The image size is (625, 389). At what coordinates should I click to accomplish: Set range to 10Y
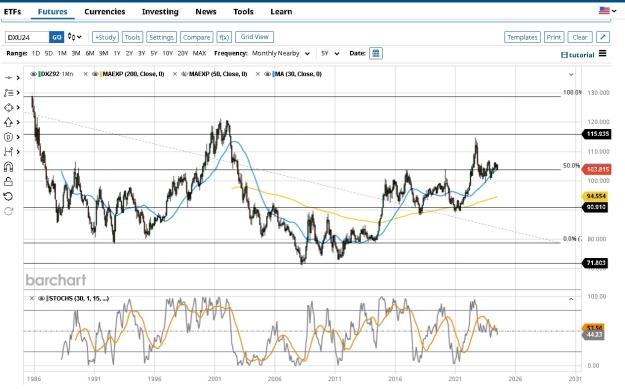[x=167, y=53]
